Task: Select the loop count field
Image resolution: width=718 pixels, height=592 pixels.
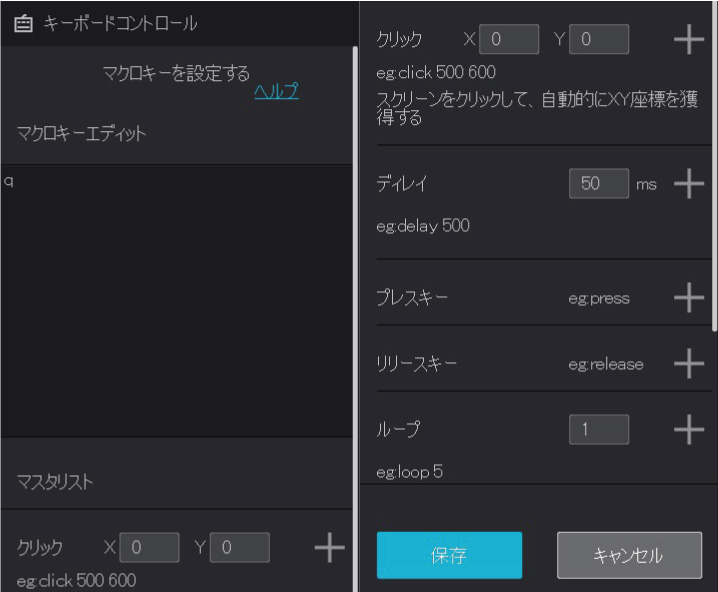Action: [x=598, y=430]
